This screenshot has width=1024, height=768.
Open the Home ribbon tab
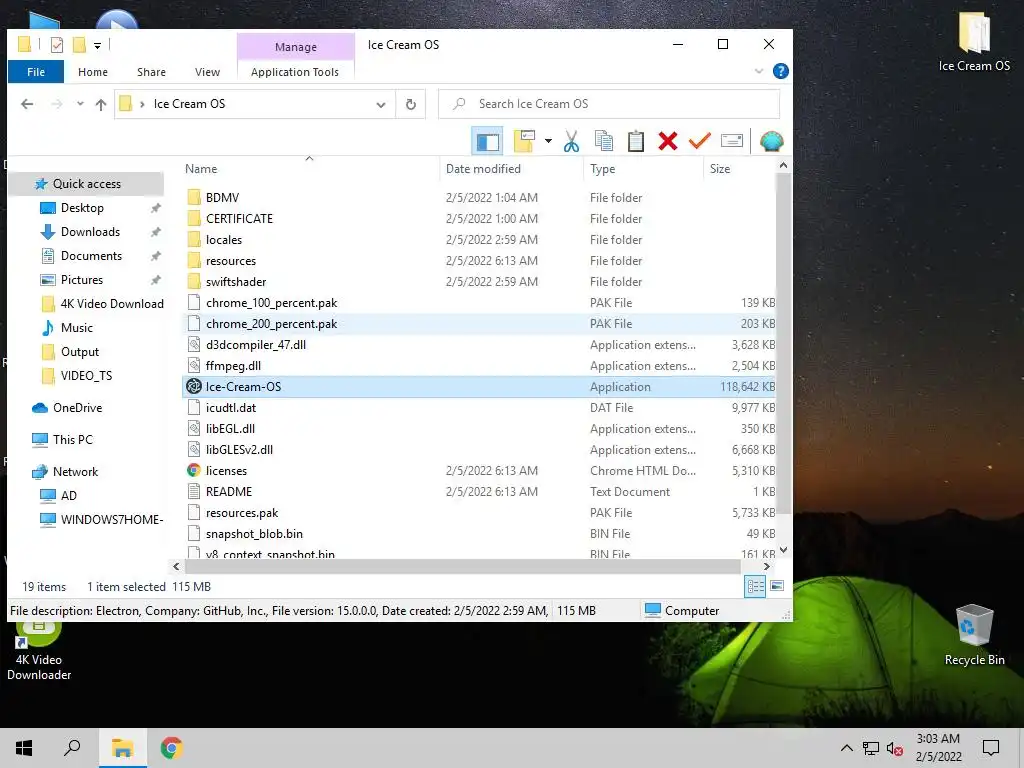click(93, 72)
